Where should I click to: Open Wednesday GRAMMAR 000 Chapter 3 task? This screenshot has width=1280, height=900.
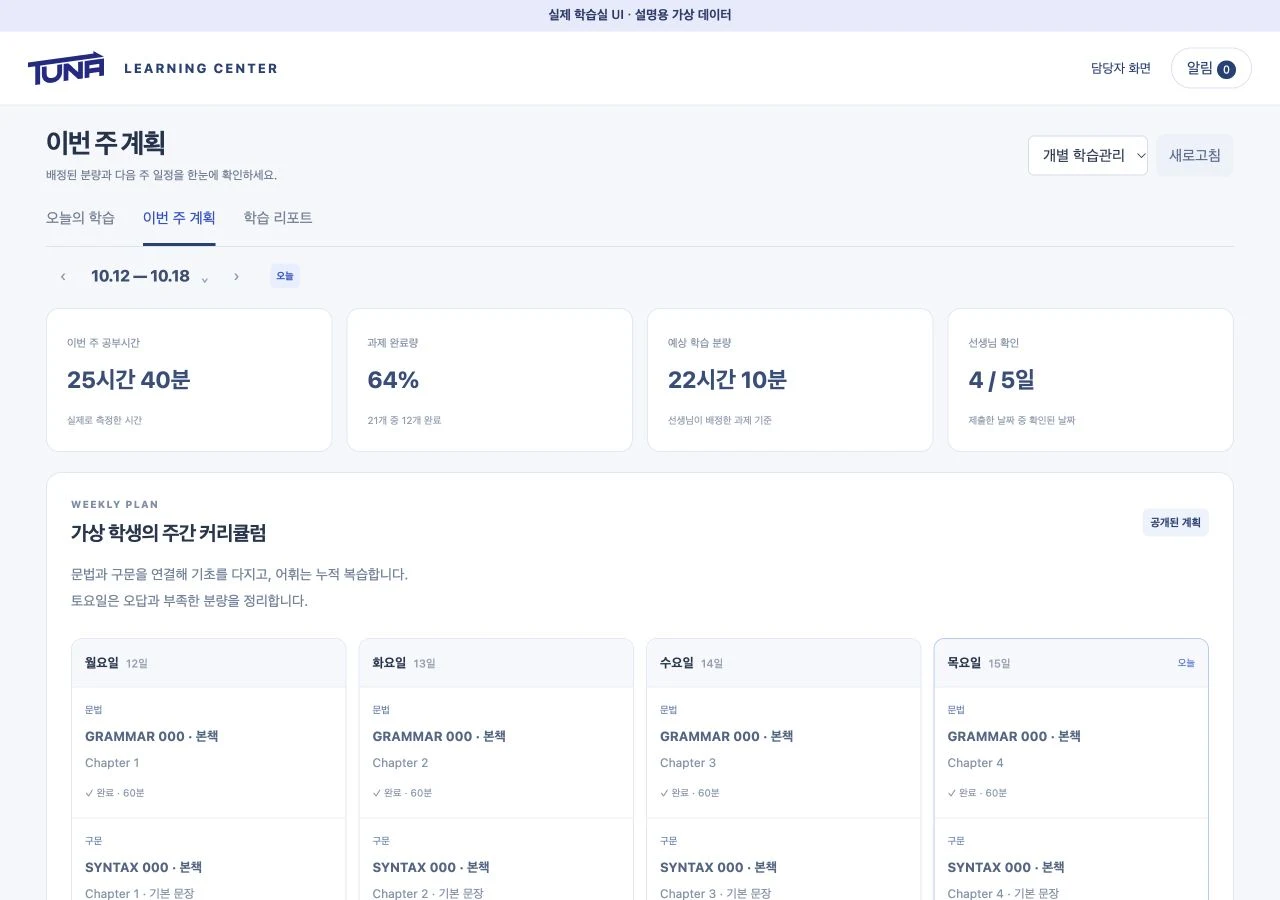point(783,752)
